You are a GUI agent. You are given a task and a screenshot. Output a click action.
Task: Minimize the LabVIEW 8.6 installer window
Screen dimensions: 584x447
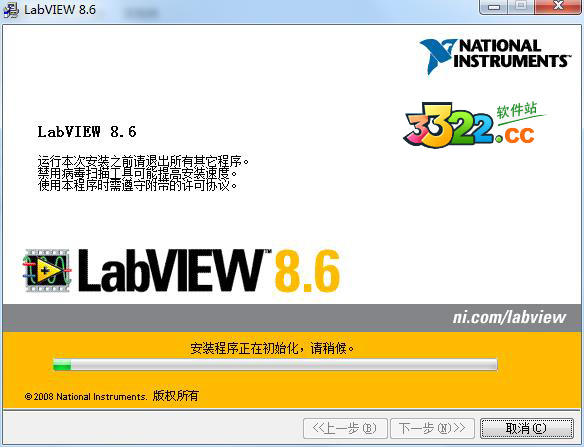click(494, 6)
